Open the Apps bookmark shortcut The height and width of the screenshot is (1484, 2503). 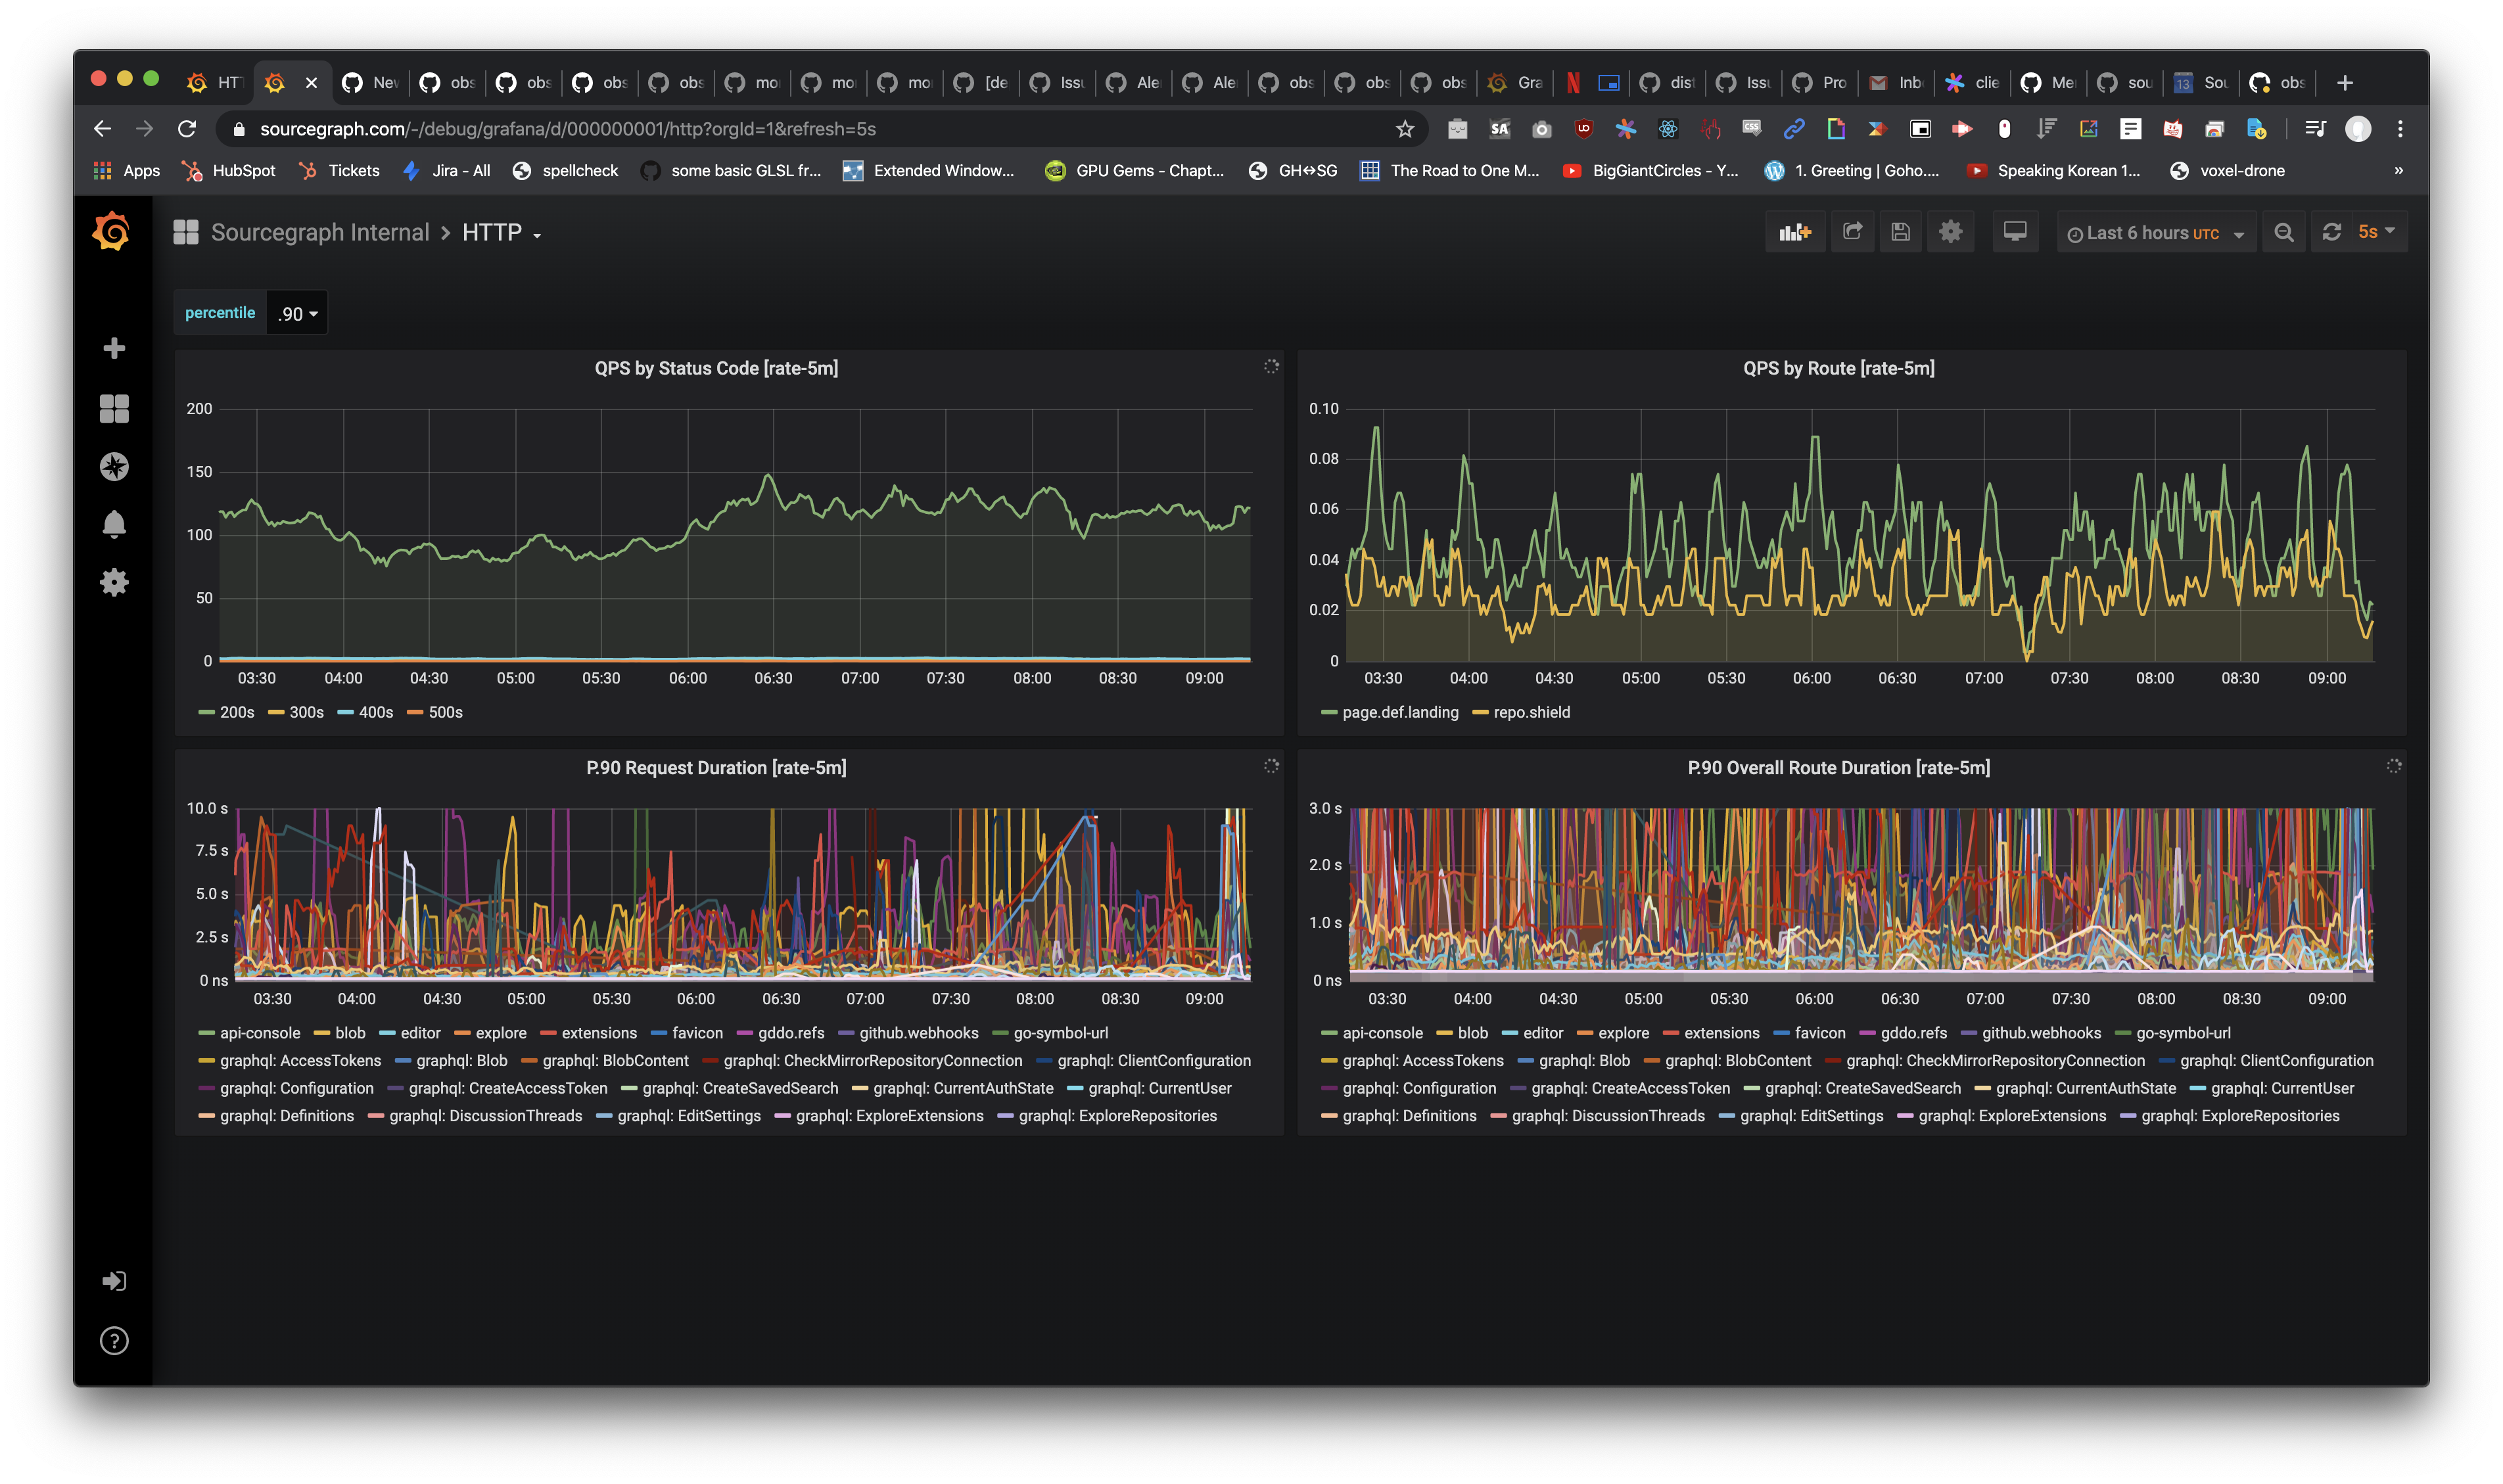[127, 171]
